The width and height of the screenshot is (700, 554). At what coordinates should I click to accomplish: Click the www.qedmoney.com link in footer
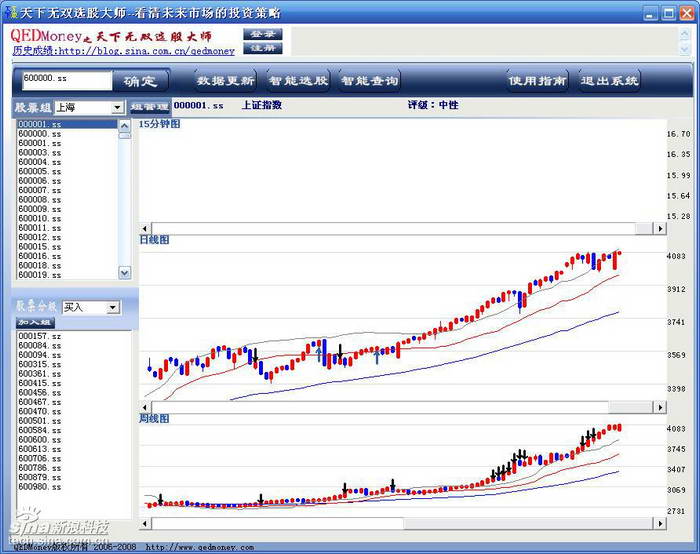point(200,547)
